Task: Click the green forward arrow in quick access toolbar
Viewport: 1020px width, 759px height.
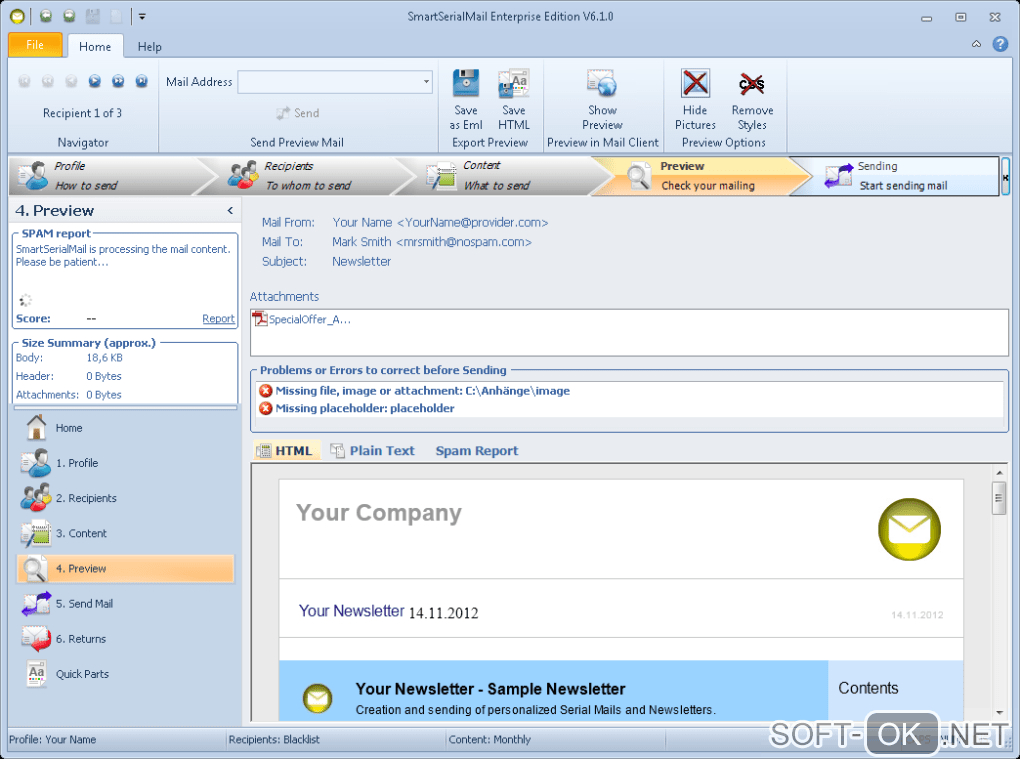Action: (69, 16)
